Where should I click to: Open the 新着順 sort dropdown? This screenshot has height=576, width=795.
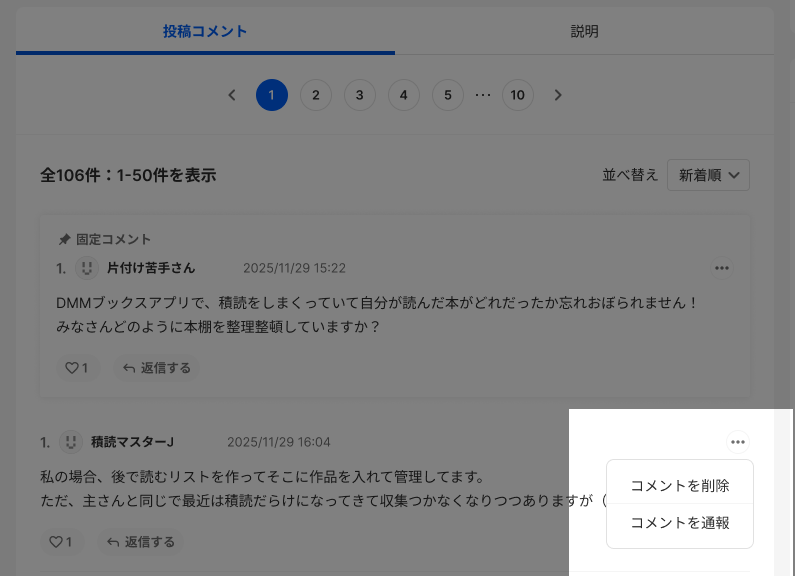708,175
